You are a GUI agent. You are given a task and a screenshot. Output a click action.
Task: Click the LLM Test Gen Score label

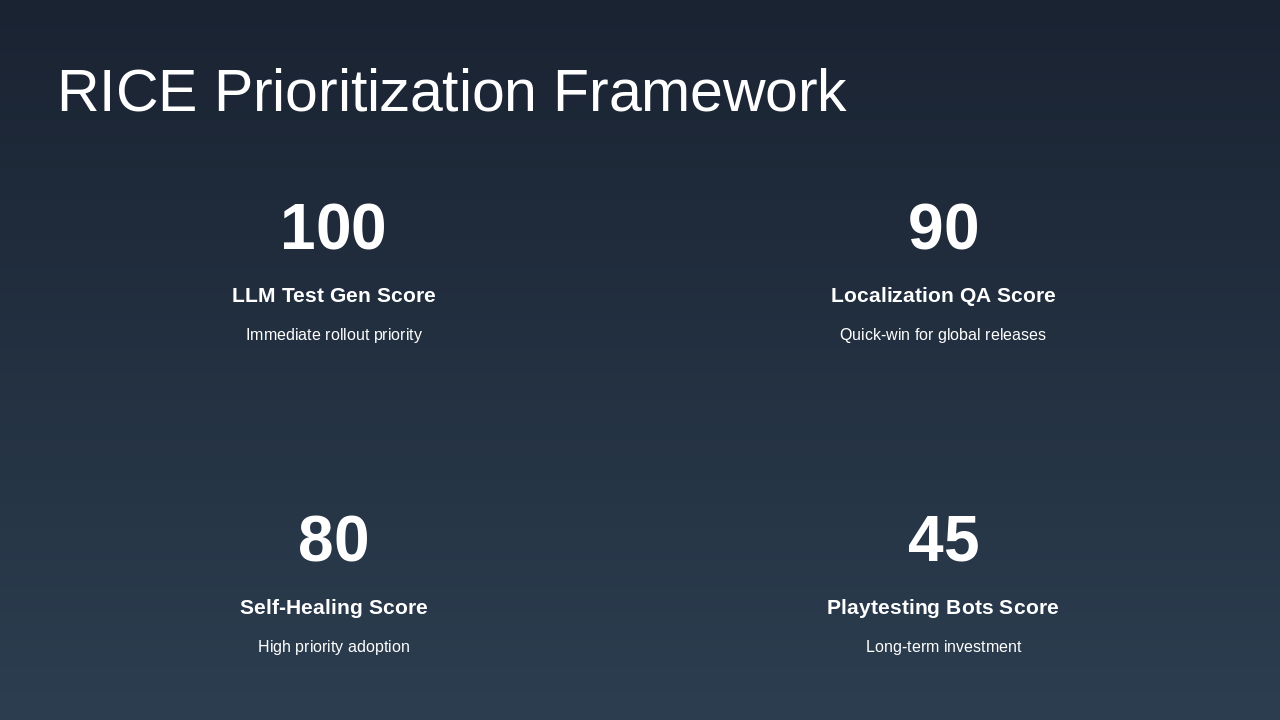tap(333, 295)
